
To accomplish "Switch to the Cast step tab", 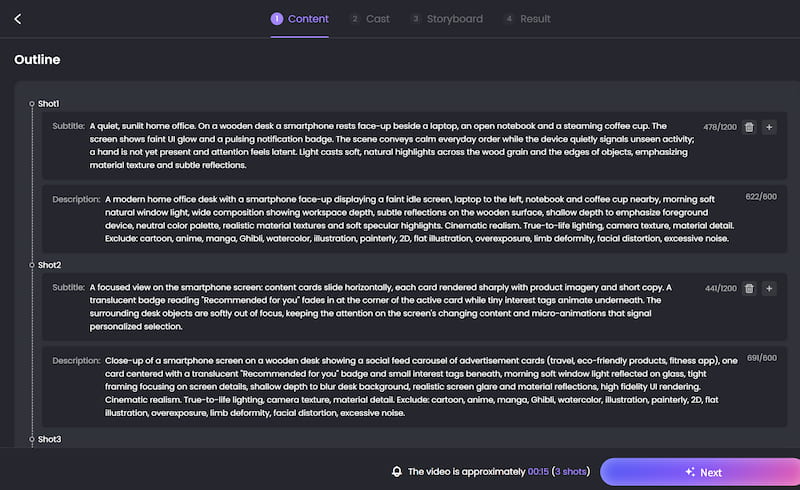I will [370, 19].
